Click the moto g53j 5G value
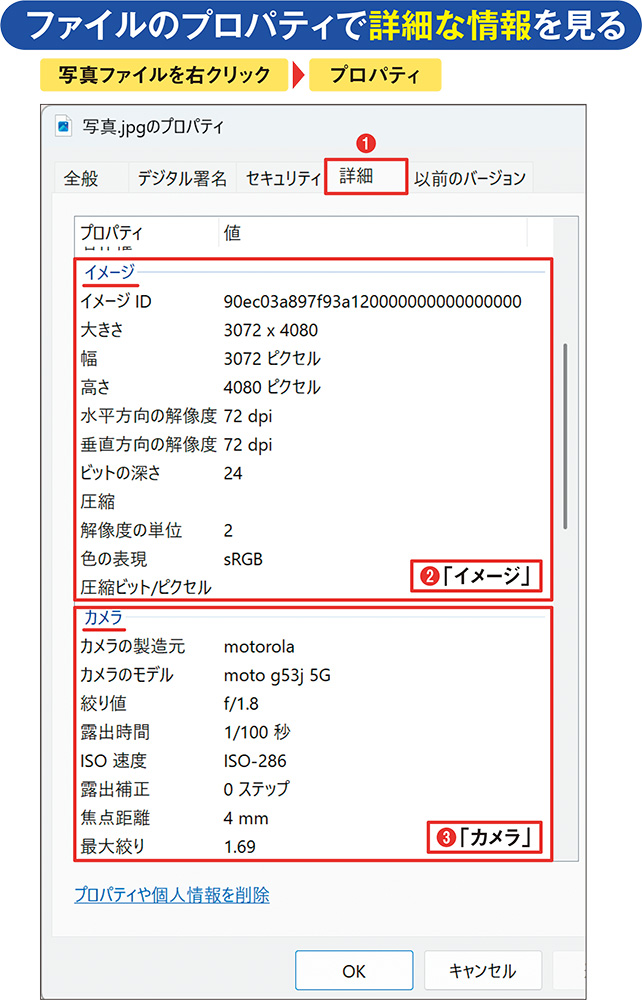Viewport: 642px width, 1000px height. click(x=277, y=675)
